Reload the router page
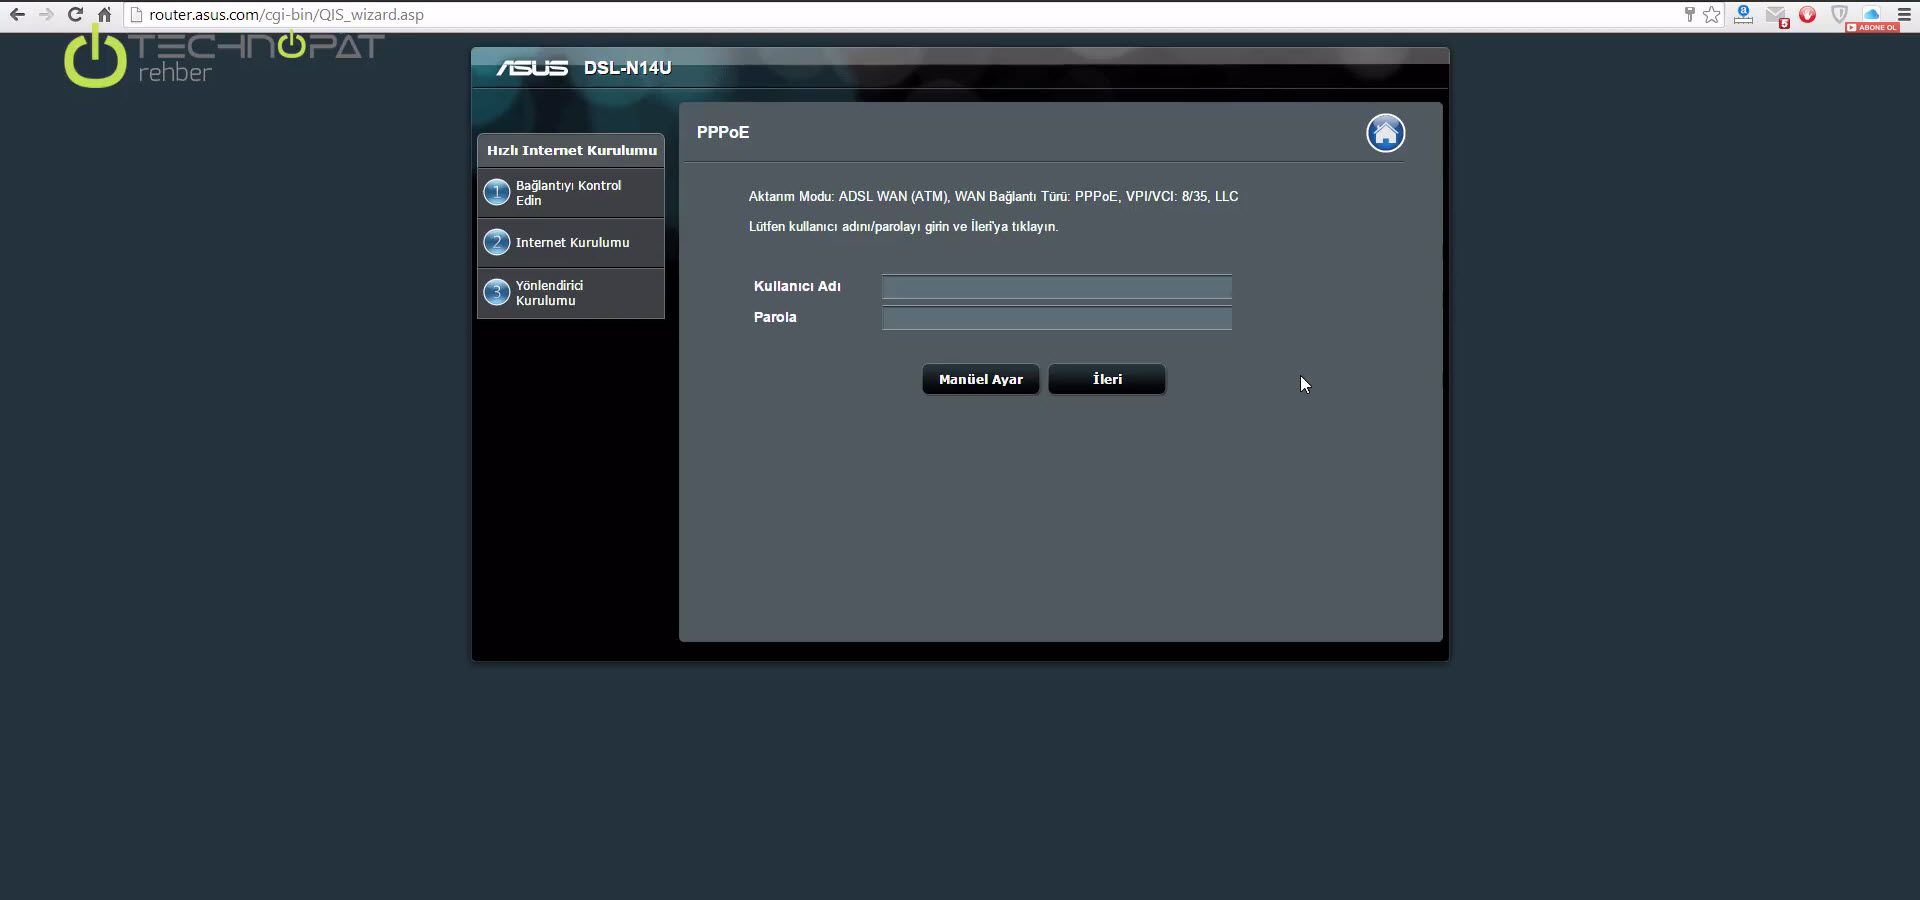The width and height of the screenshot is (1920, 900). coord(75,15)
